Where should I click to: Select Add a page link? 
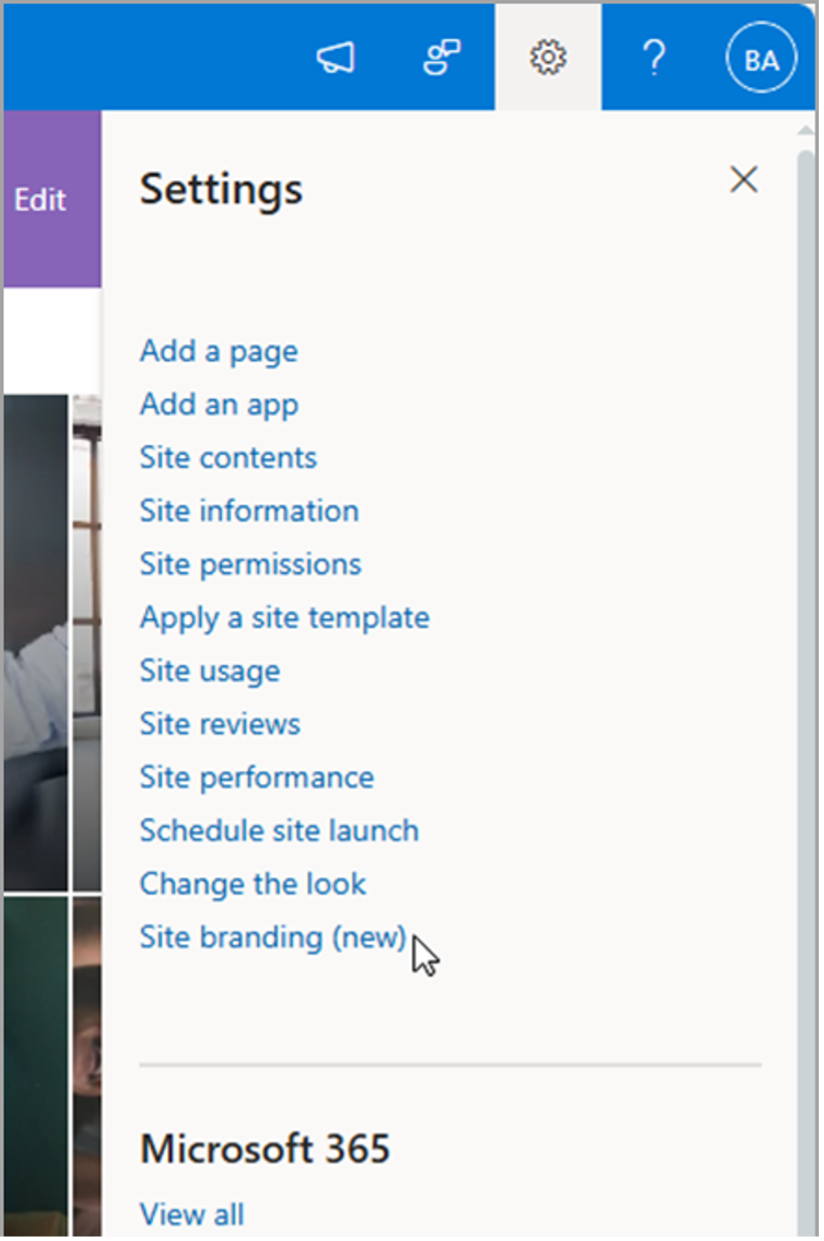pyautogui.click(x=218, y=351)
